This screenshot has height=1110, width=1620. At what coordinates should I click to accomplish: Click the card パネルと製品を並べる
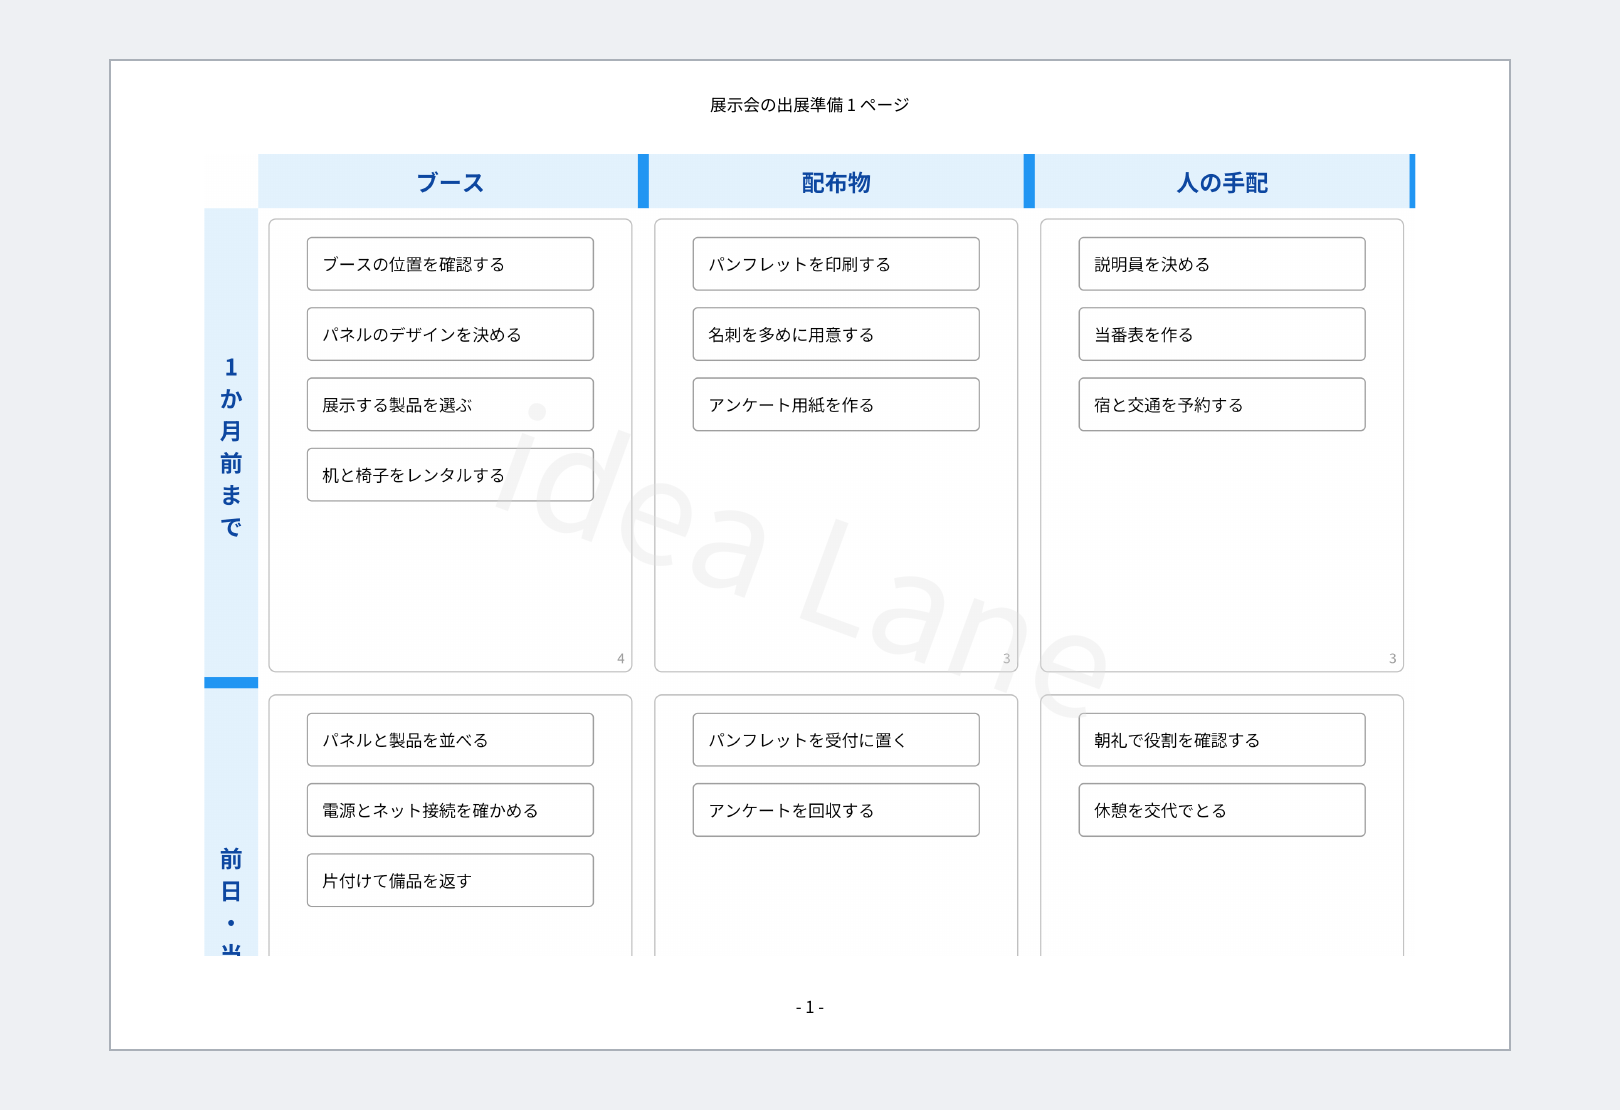[x=450, y=740]
